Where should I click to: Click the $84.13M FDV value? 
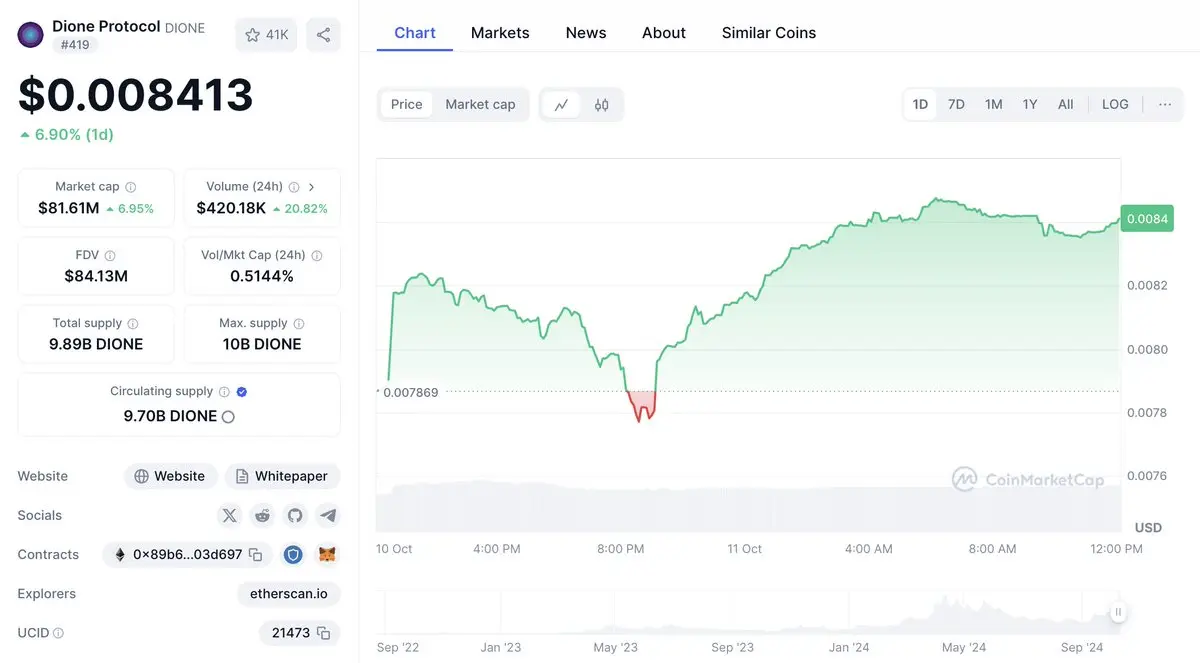(96, 276)
